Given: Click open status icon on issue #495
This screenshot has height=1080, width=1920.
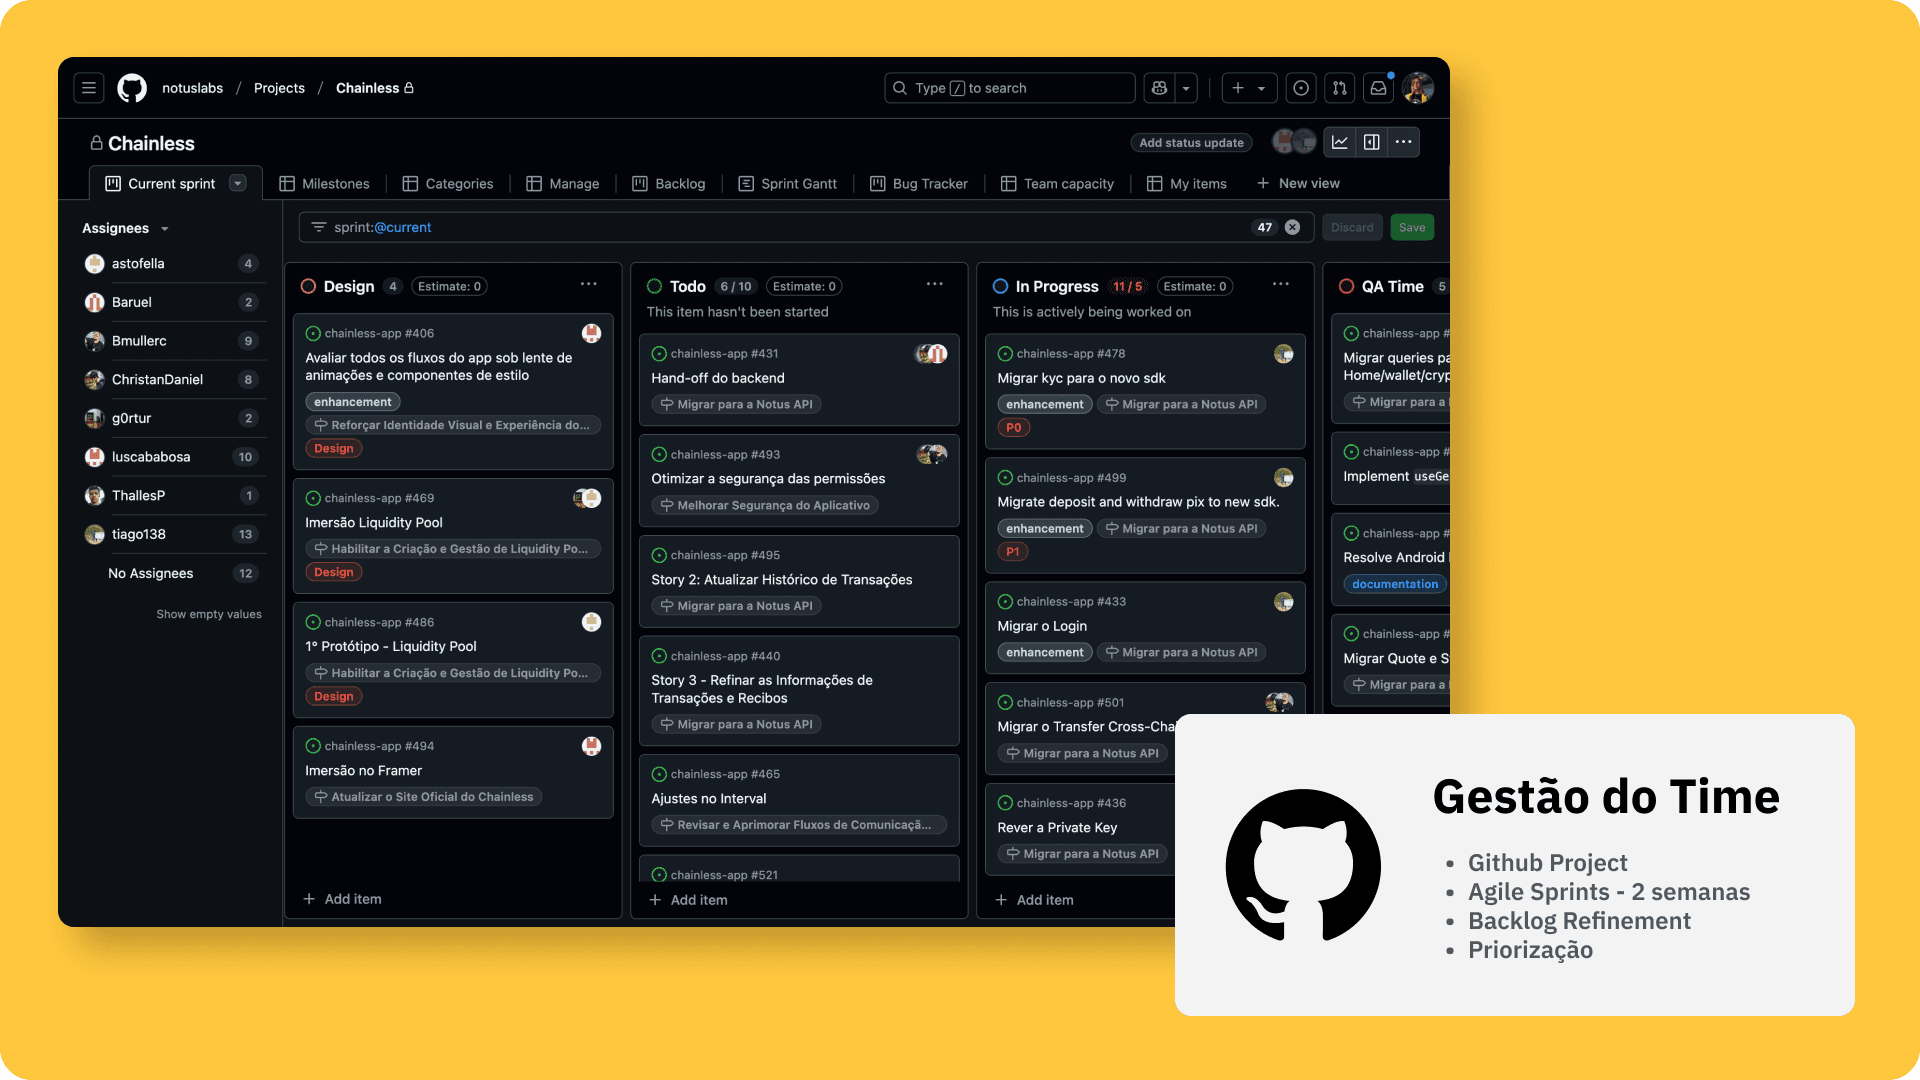Looking at the screenshot, I should coord(659,555).
